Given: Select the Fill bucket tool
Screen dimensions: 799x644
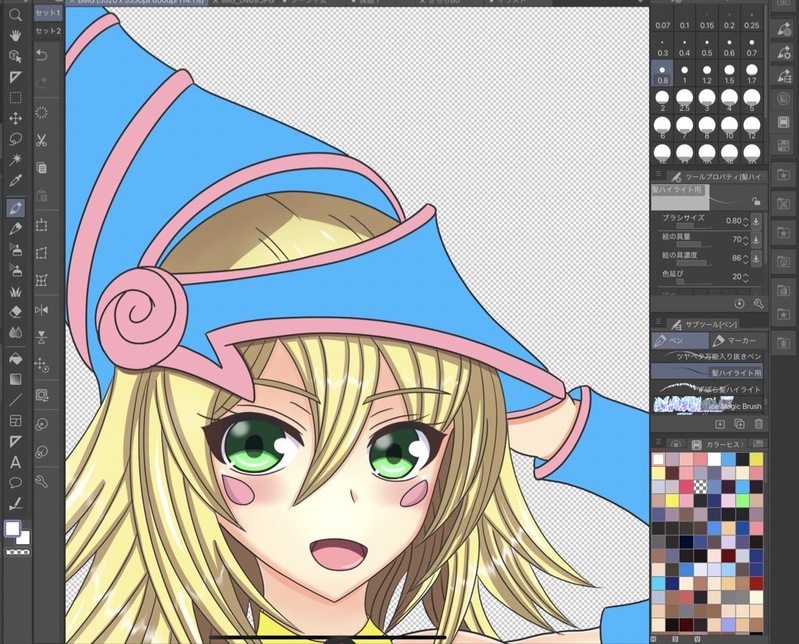Looking at the screenshot, I should tap(15, 359).
